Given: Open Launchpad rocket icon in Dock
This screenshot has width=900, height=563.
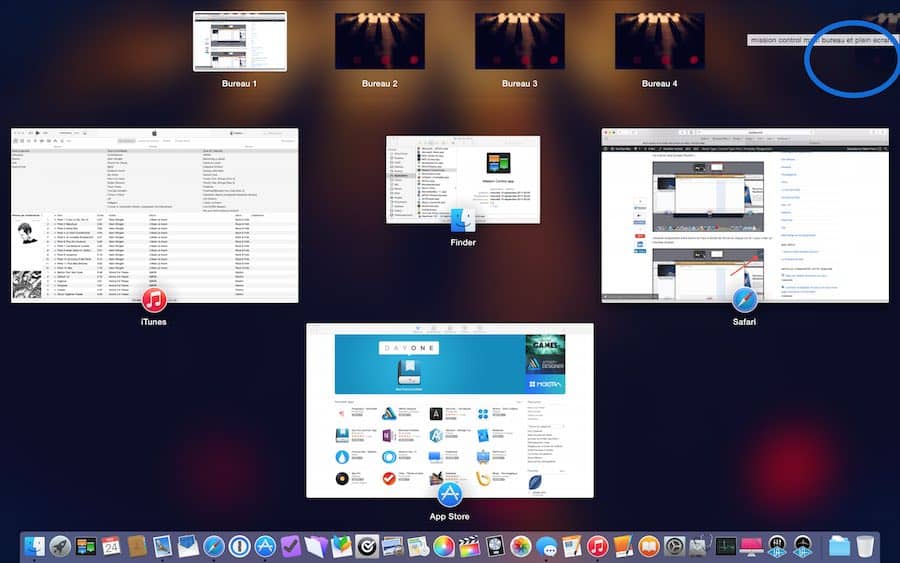Looking at the screenshot, I should 60,546.
